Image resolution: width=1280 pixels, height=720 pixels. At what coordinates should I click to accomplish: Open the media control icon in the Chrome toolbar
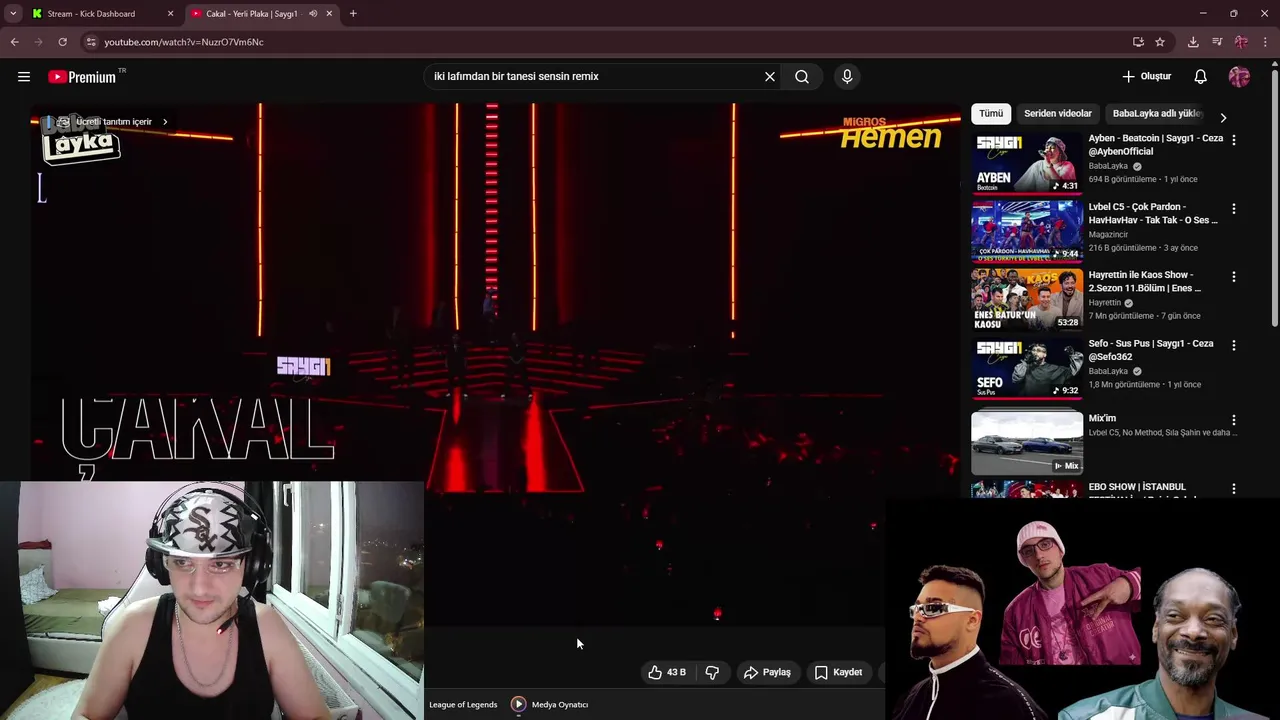tap(1217, 42)
